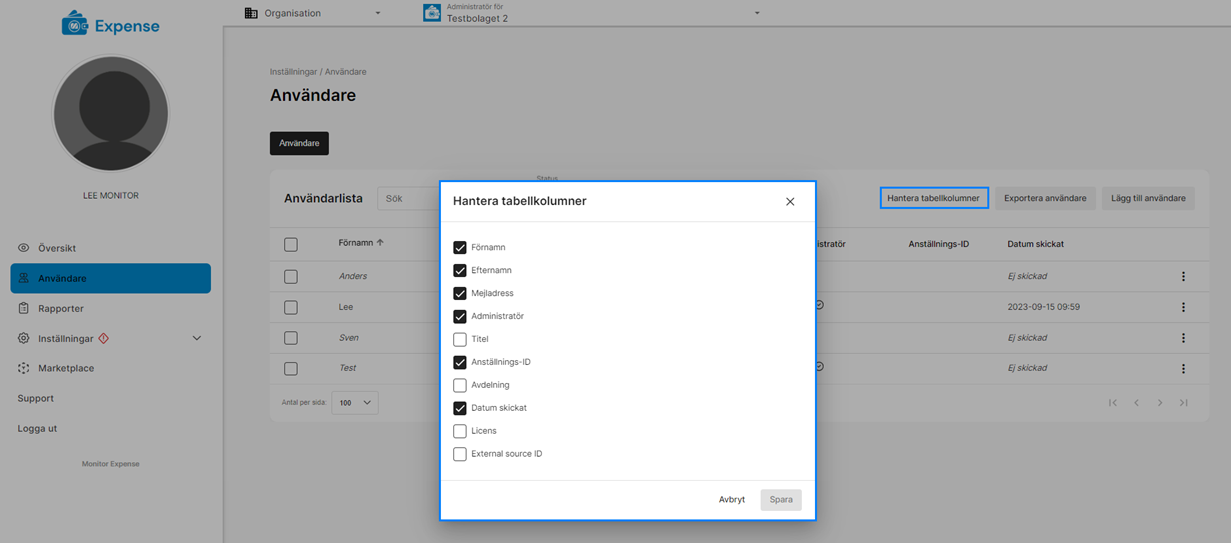This screenshot has width=1231, height=543.
Task: Click the Sök search field
Action: tap(408, 198)
